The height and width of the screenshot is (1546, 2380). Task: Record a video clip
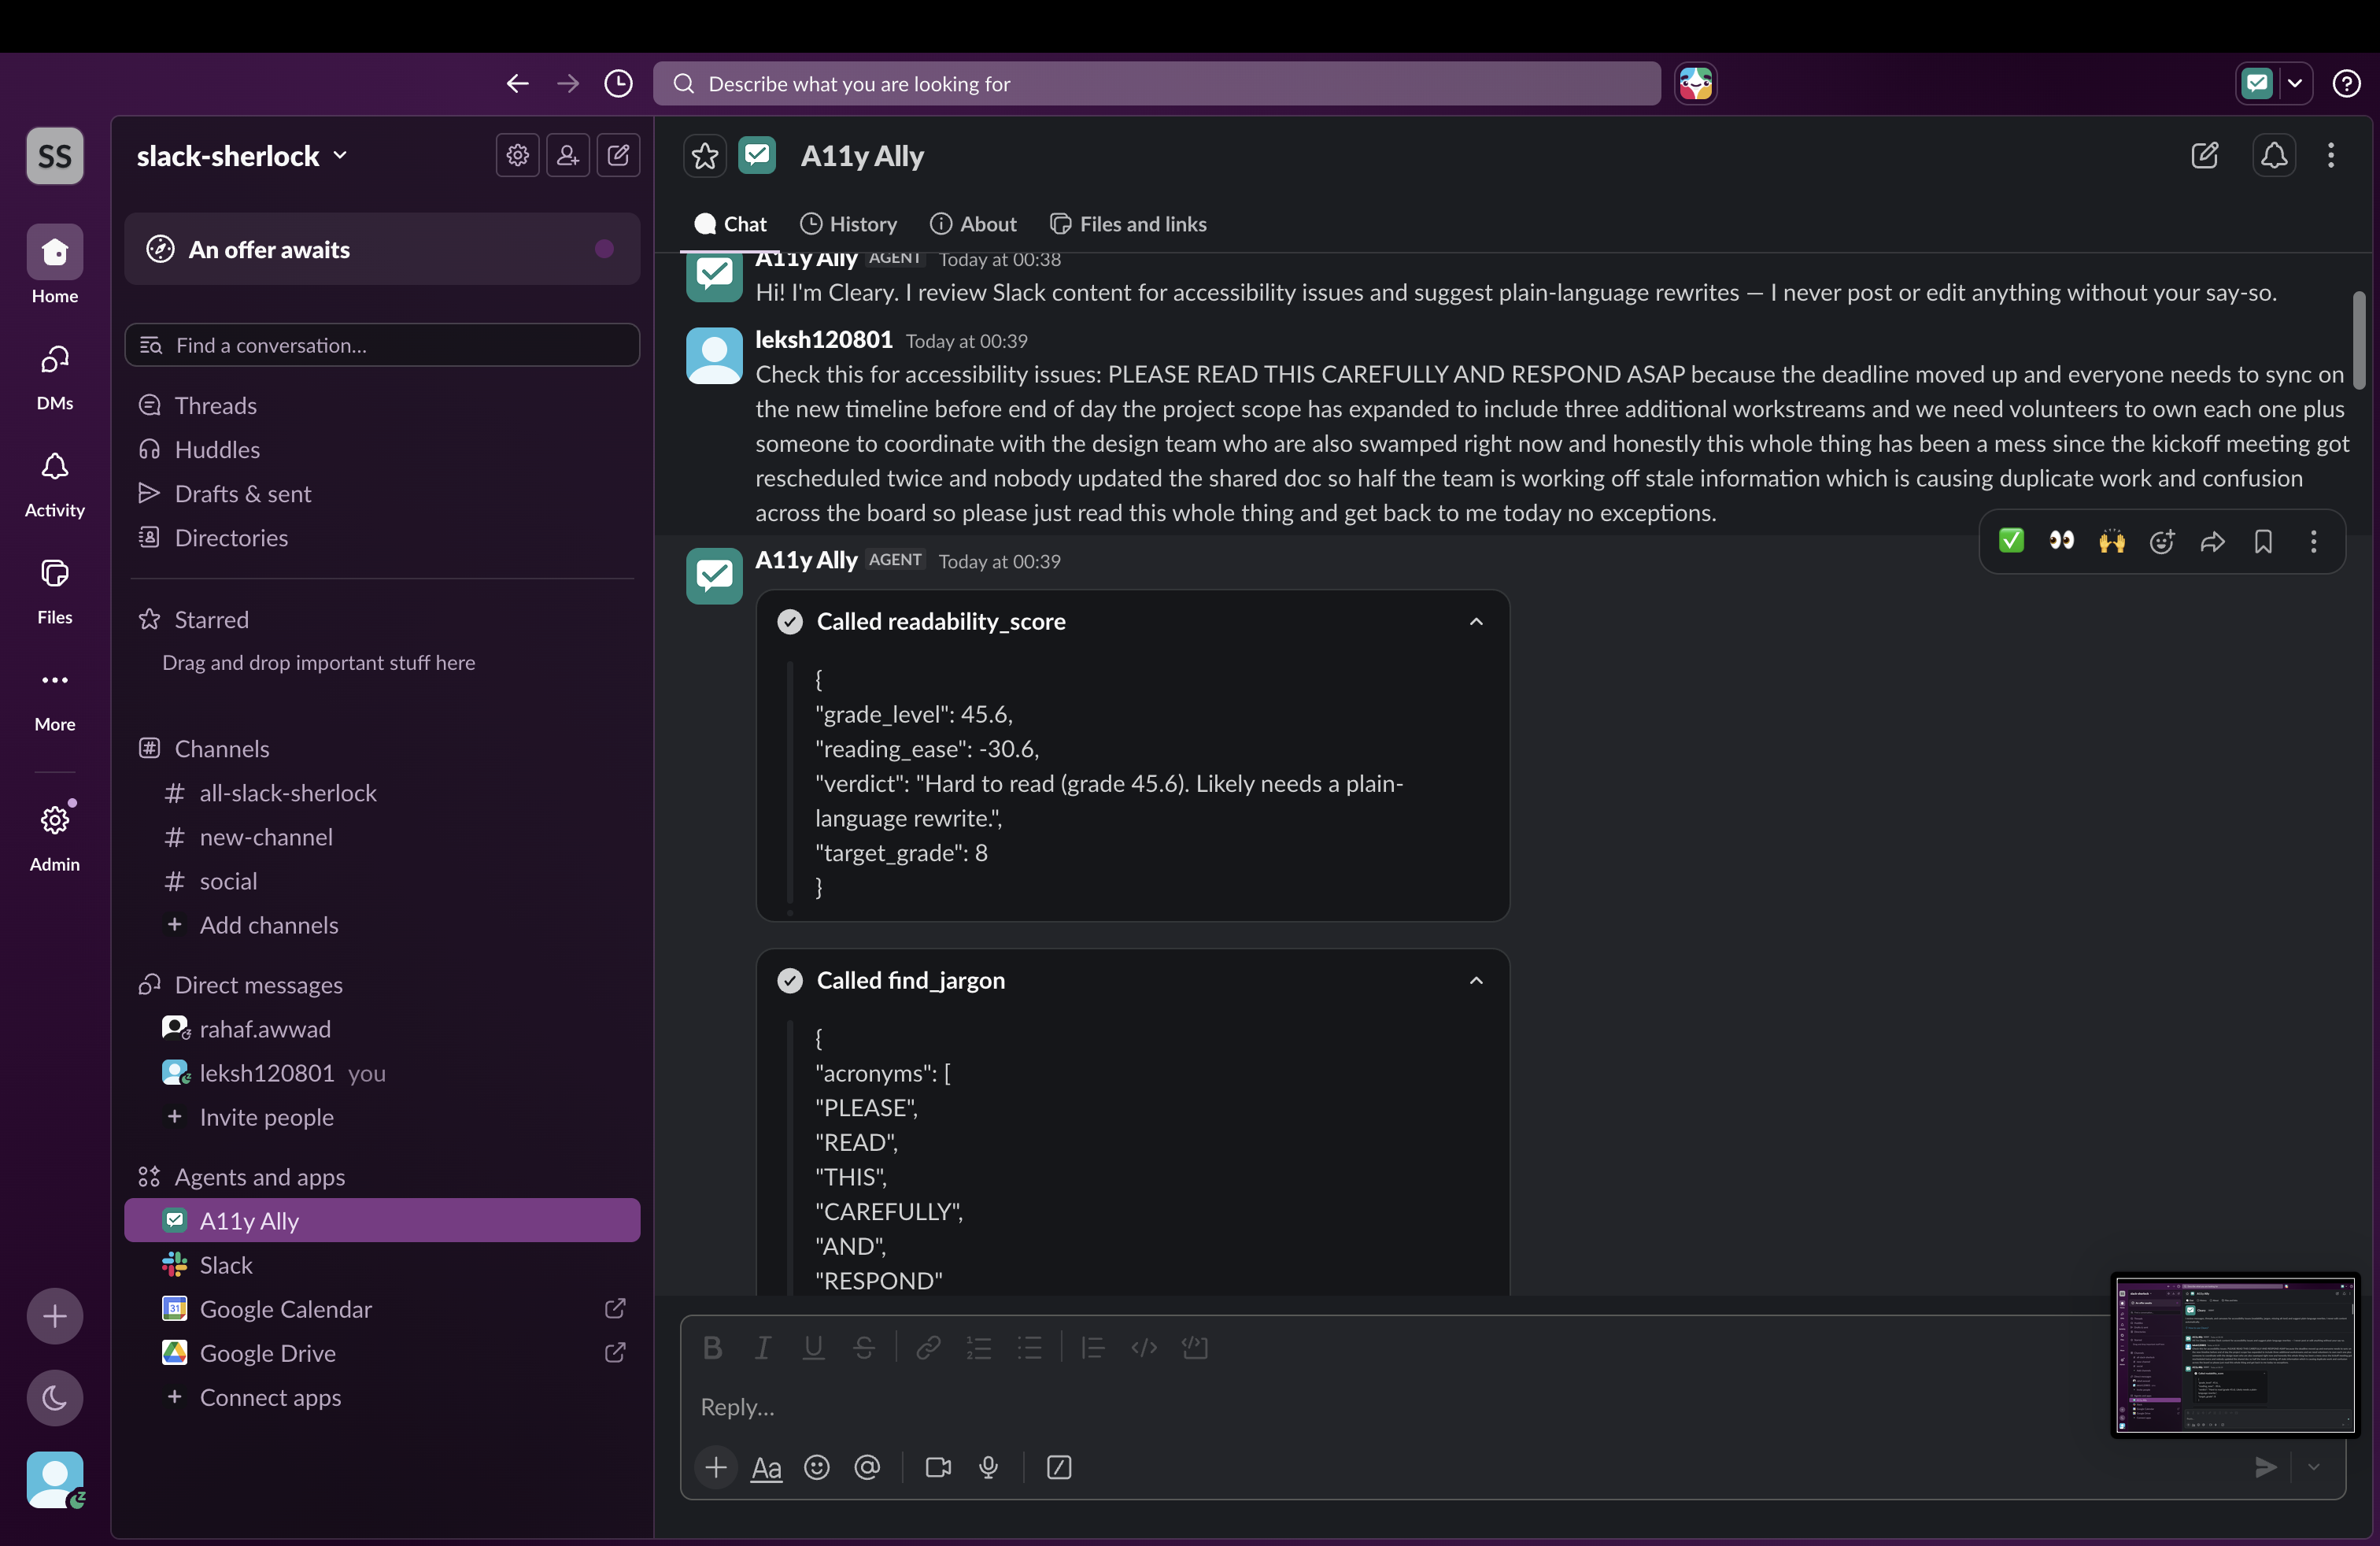click(938, 1467)
